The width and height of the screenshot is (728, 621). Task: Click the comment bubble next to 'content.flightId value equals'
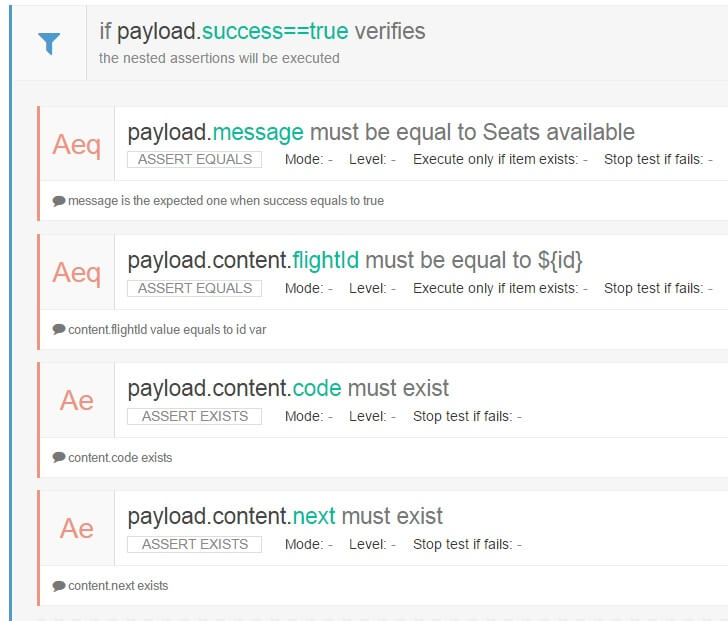(59, 329)
